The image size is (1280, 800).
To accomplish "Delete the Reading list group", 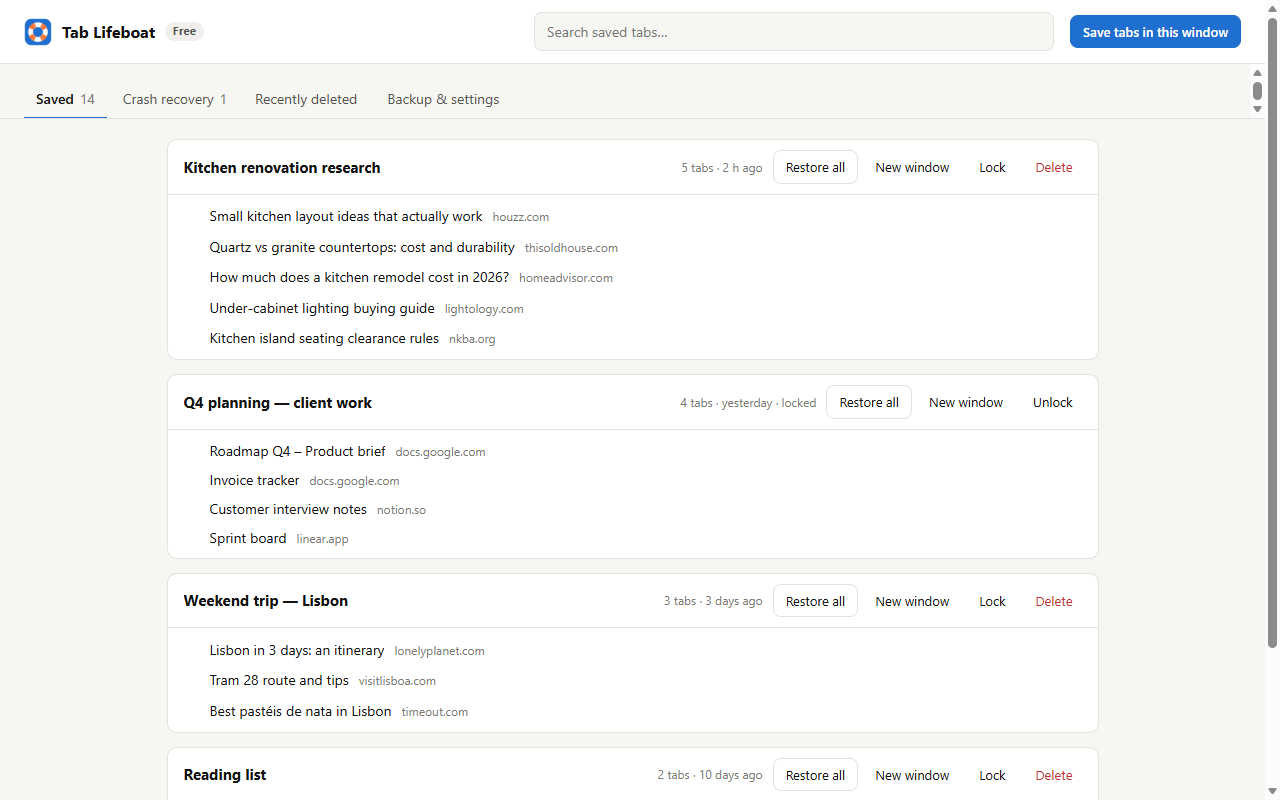I will click(x=1054, y=775).
